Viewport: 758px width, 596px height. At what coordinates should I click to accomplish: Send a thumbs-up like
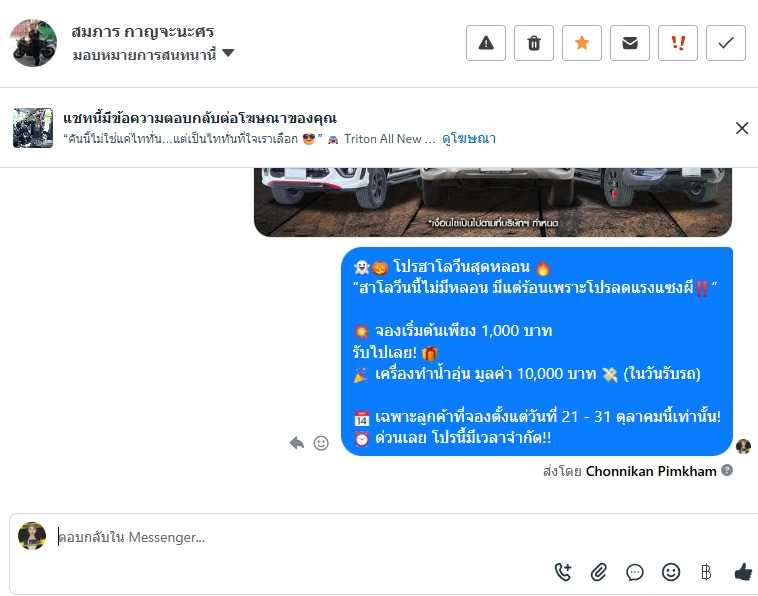click(743, 572)
